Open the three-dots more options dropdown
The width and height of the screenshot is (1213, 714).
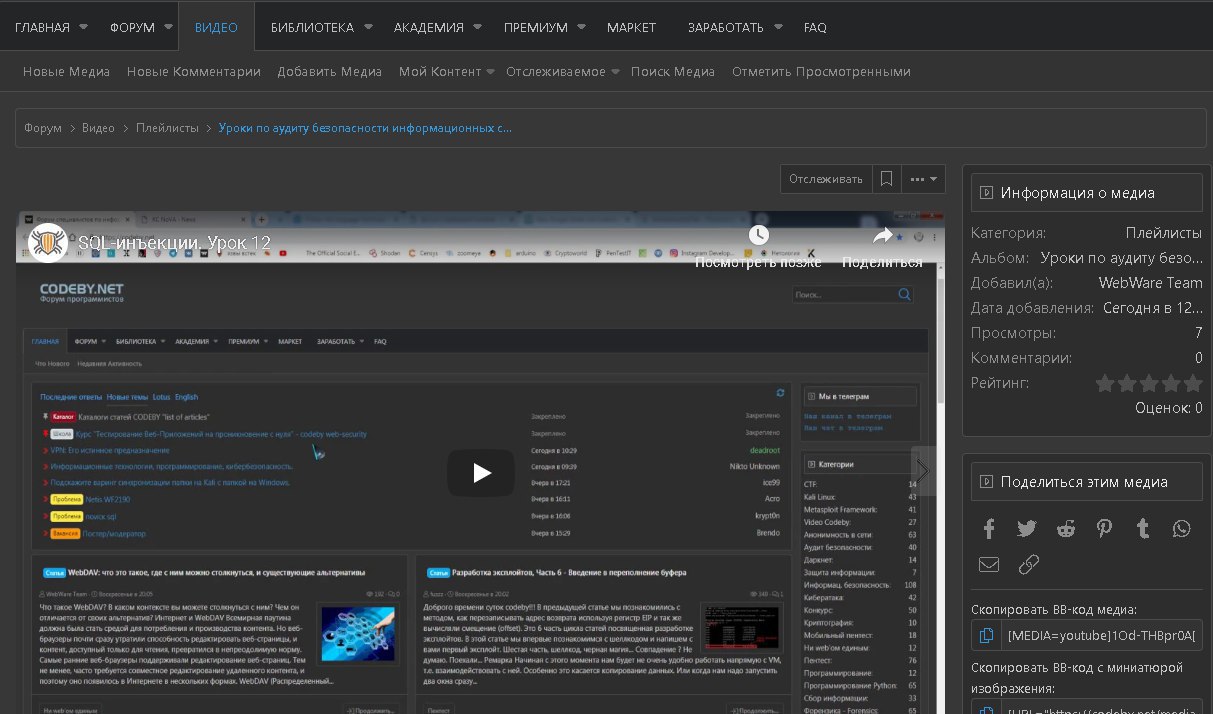click(923, 179)
